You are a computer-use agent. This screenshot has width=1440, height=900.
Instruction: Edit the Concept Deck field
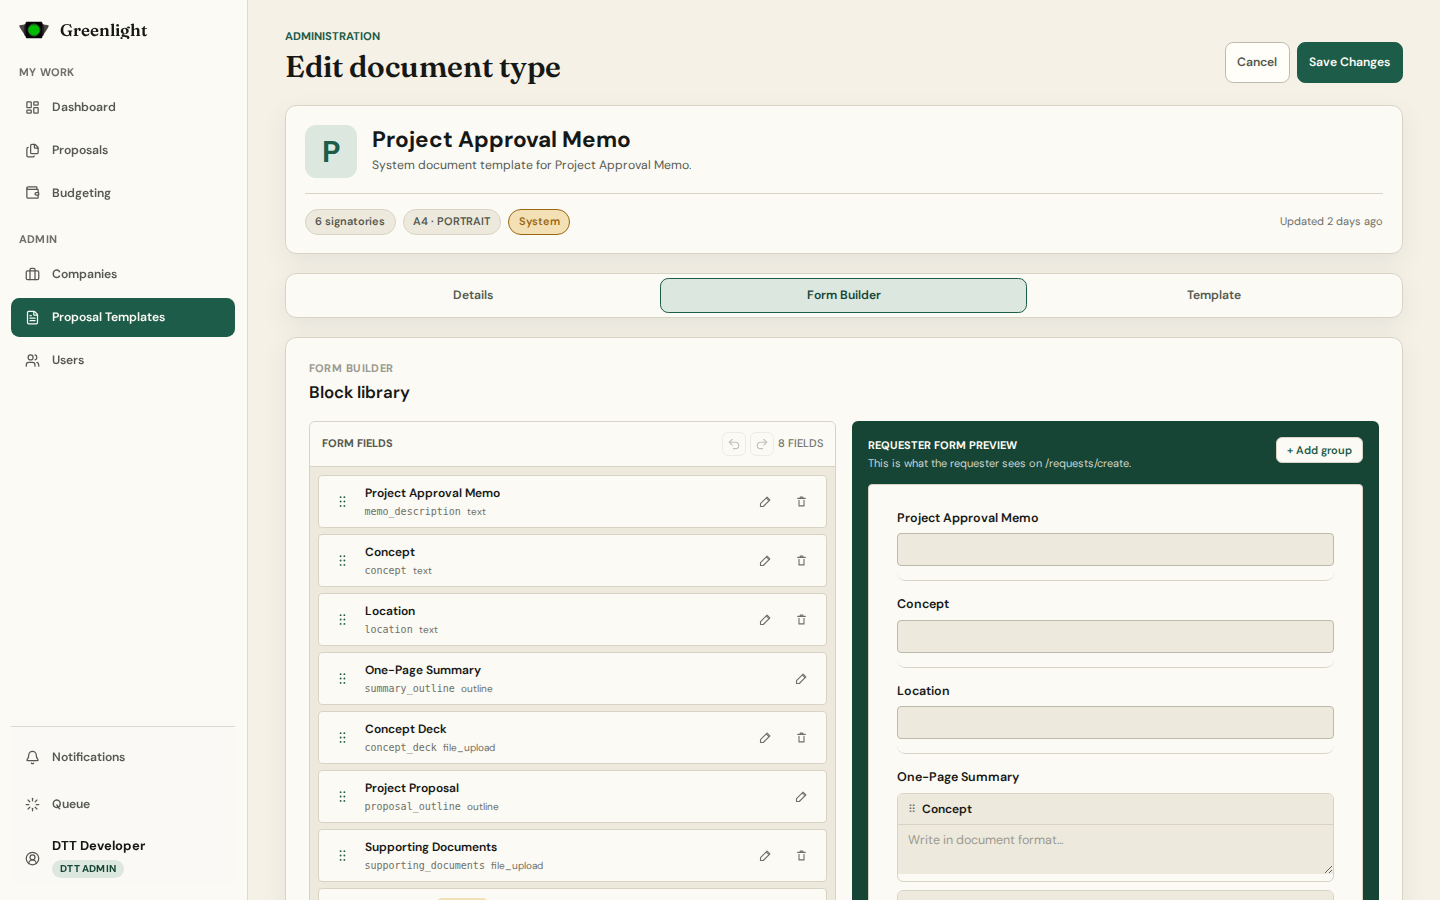click(765, 738)
